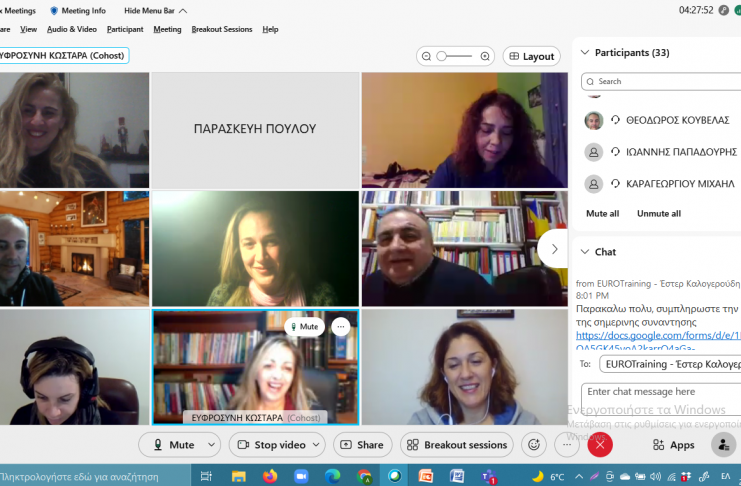741x486 pixels.
Task: Click the Mute all button
Action: click(x=602, y=214)
